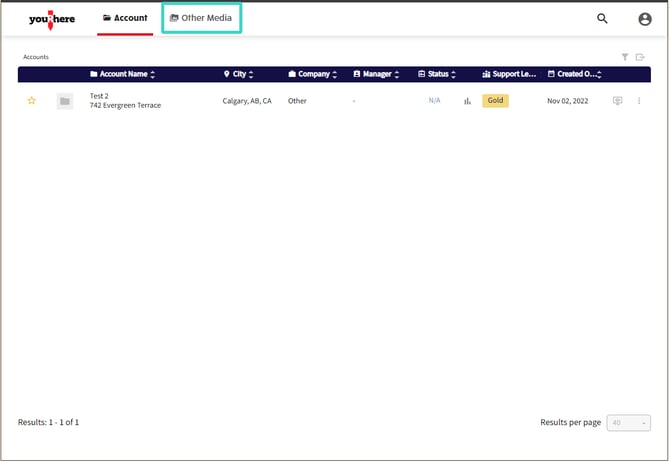670x462 pixels.
Task: Expand the Results per page dropdown
Action: coord(630,423)
